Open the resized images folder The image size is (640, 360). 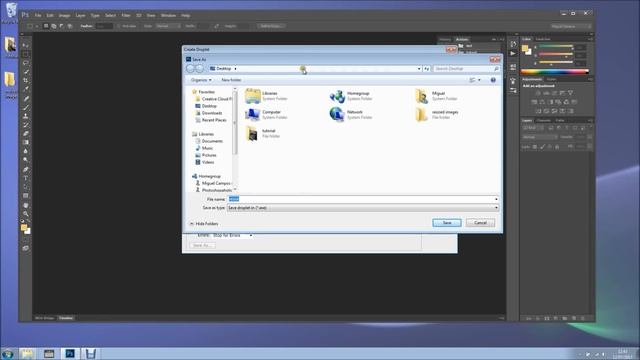click(x=437, y=115)
